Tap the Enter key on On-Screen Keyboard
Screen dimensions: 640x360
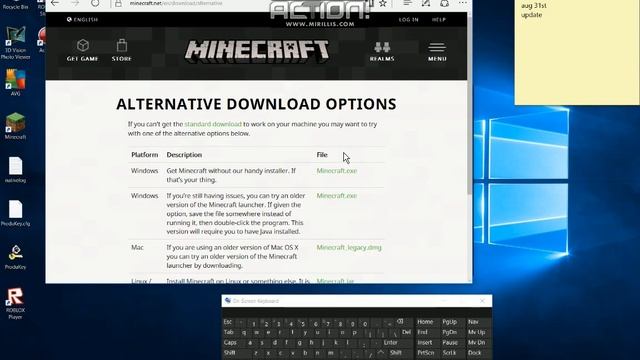coord(391,343)
